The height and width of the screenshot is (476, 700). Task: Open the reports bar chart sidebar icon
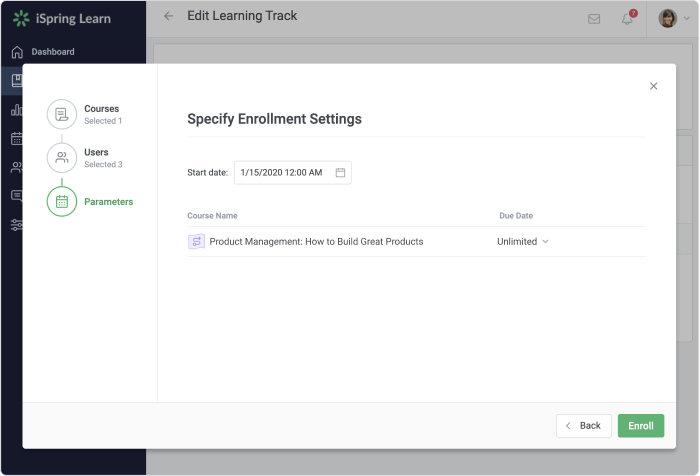[17, 109]
